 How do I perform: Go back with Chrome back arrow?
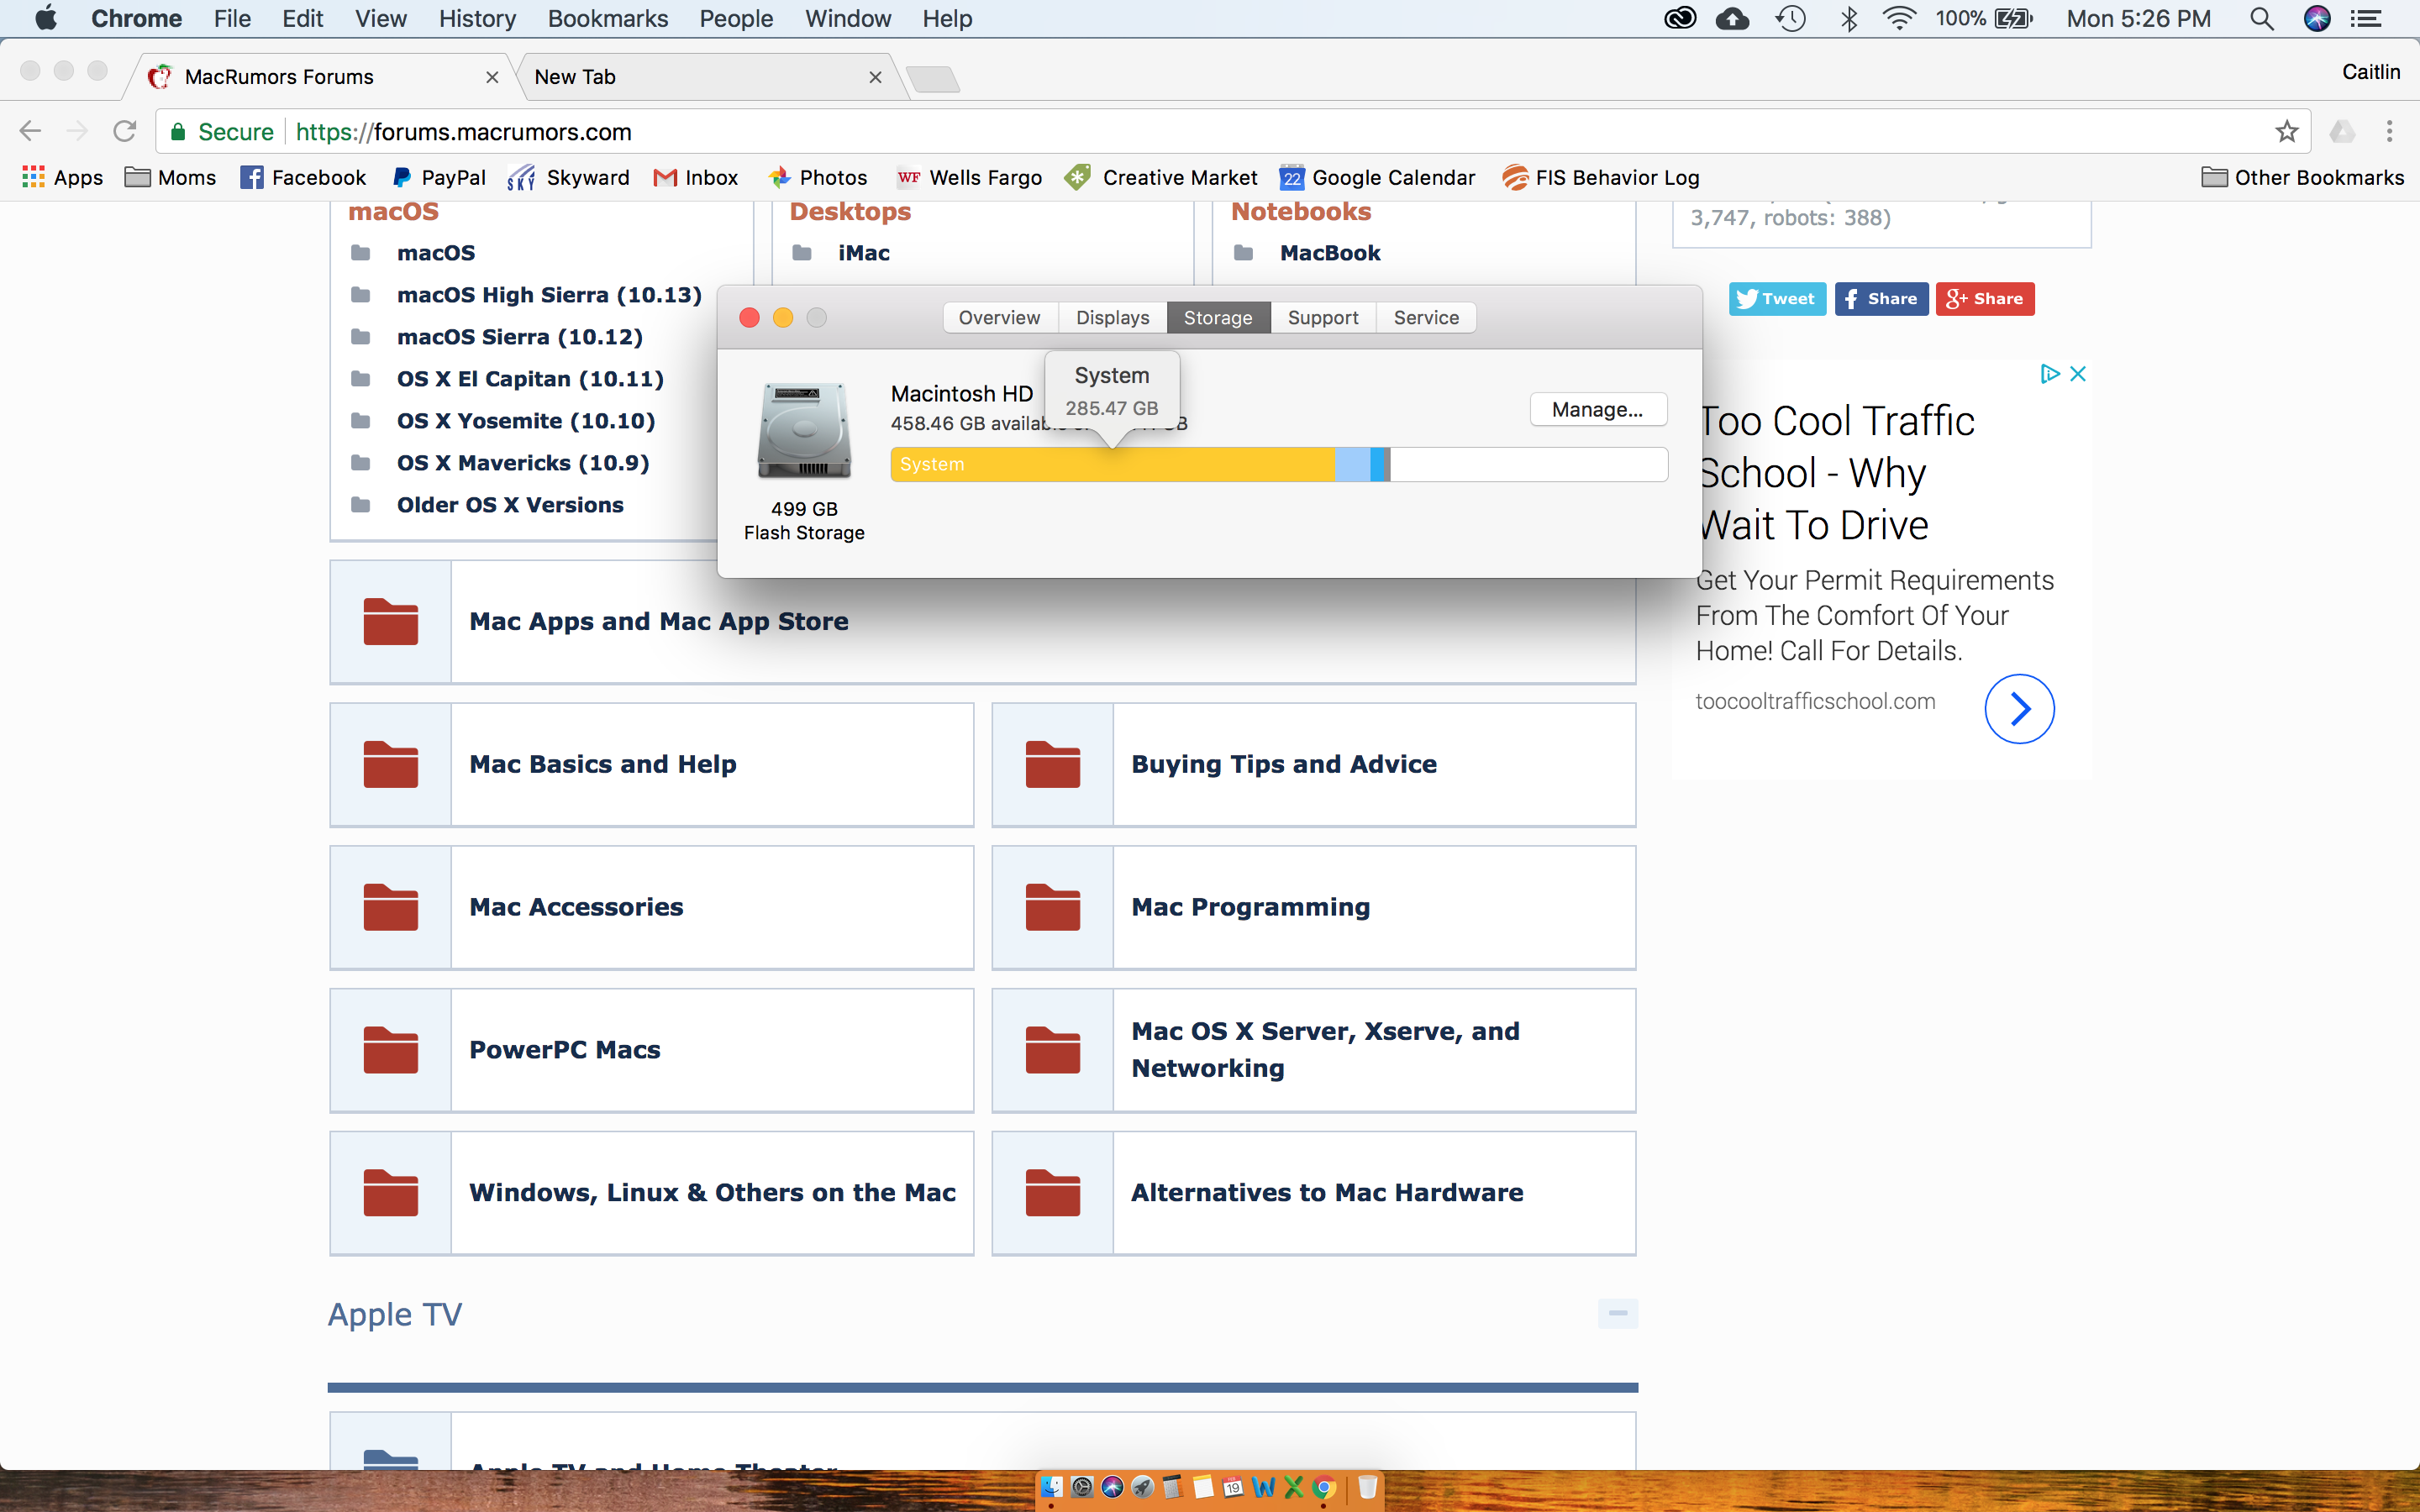click(30, 131)
